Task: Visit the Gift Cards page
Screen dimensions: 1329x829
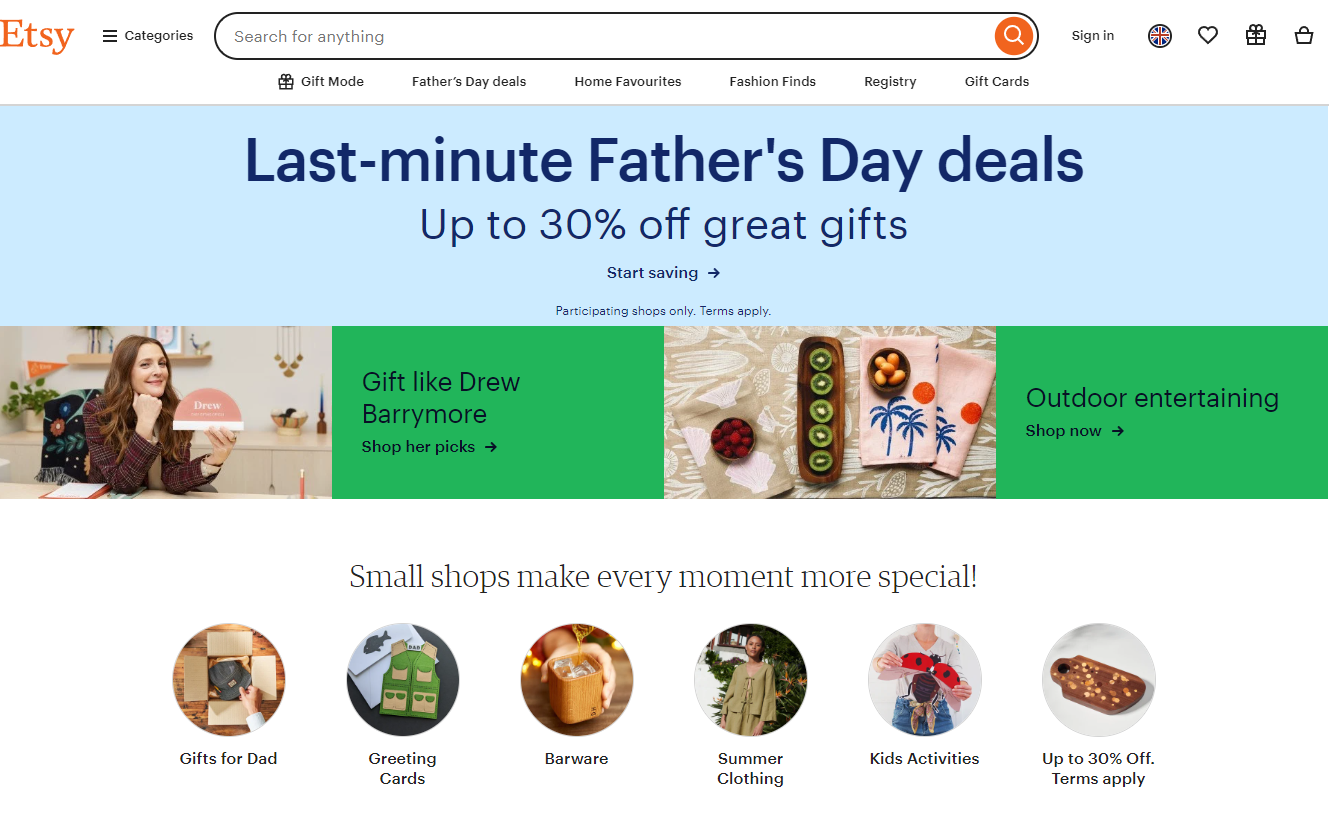Action: (x=997, y=82)
